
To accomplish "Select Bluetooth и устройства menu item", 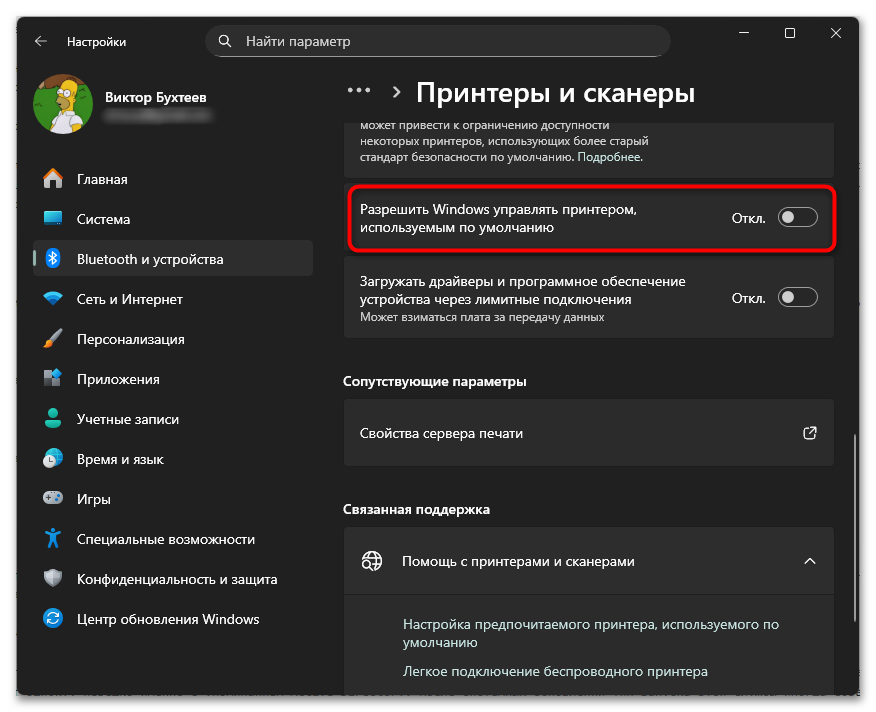I will pos(173,258).
